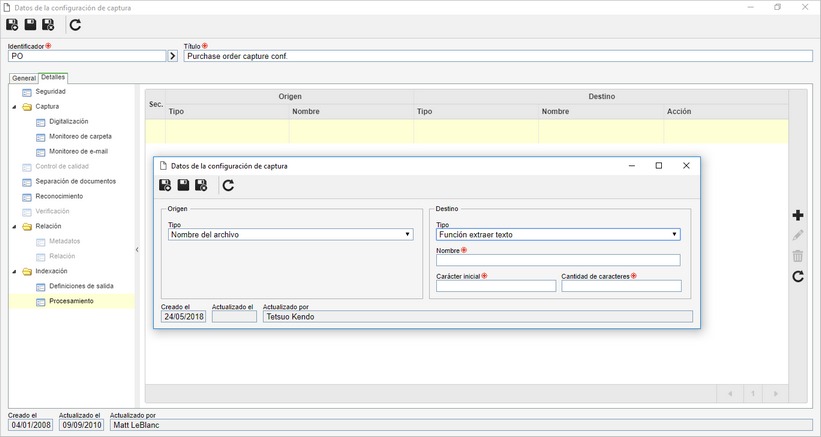Click Save and Exit icon in dialog toolbar

click(x=201, y=185)
